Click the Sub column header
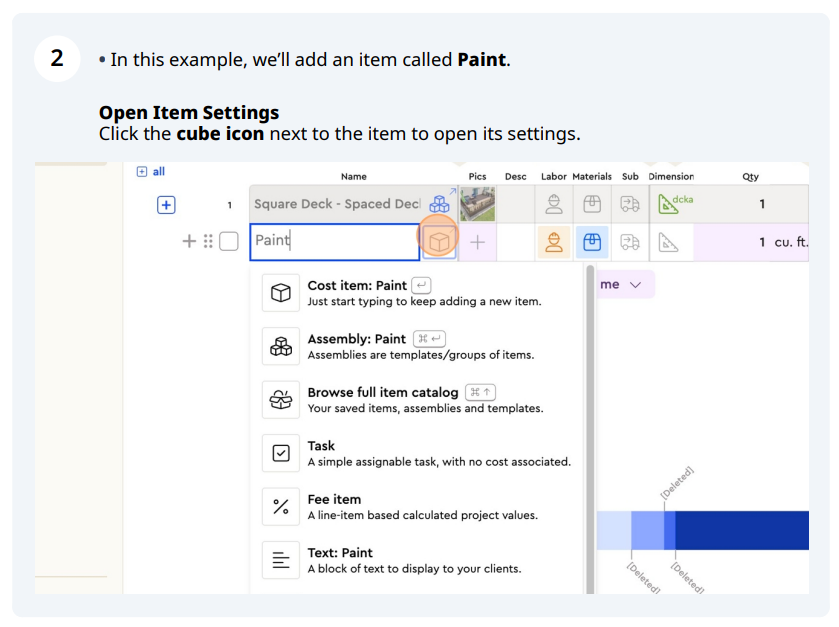Viewport: 839px width, 627px height. pos(630,177)
